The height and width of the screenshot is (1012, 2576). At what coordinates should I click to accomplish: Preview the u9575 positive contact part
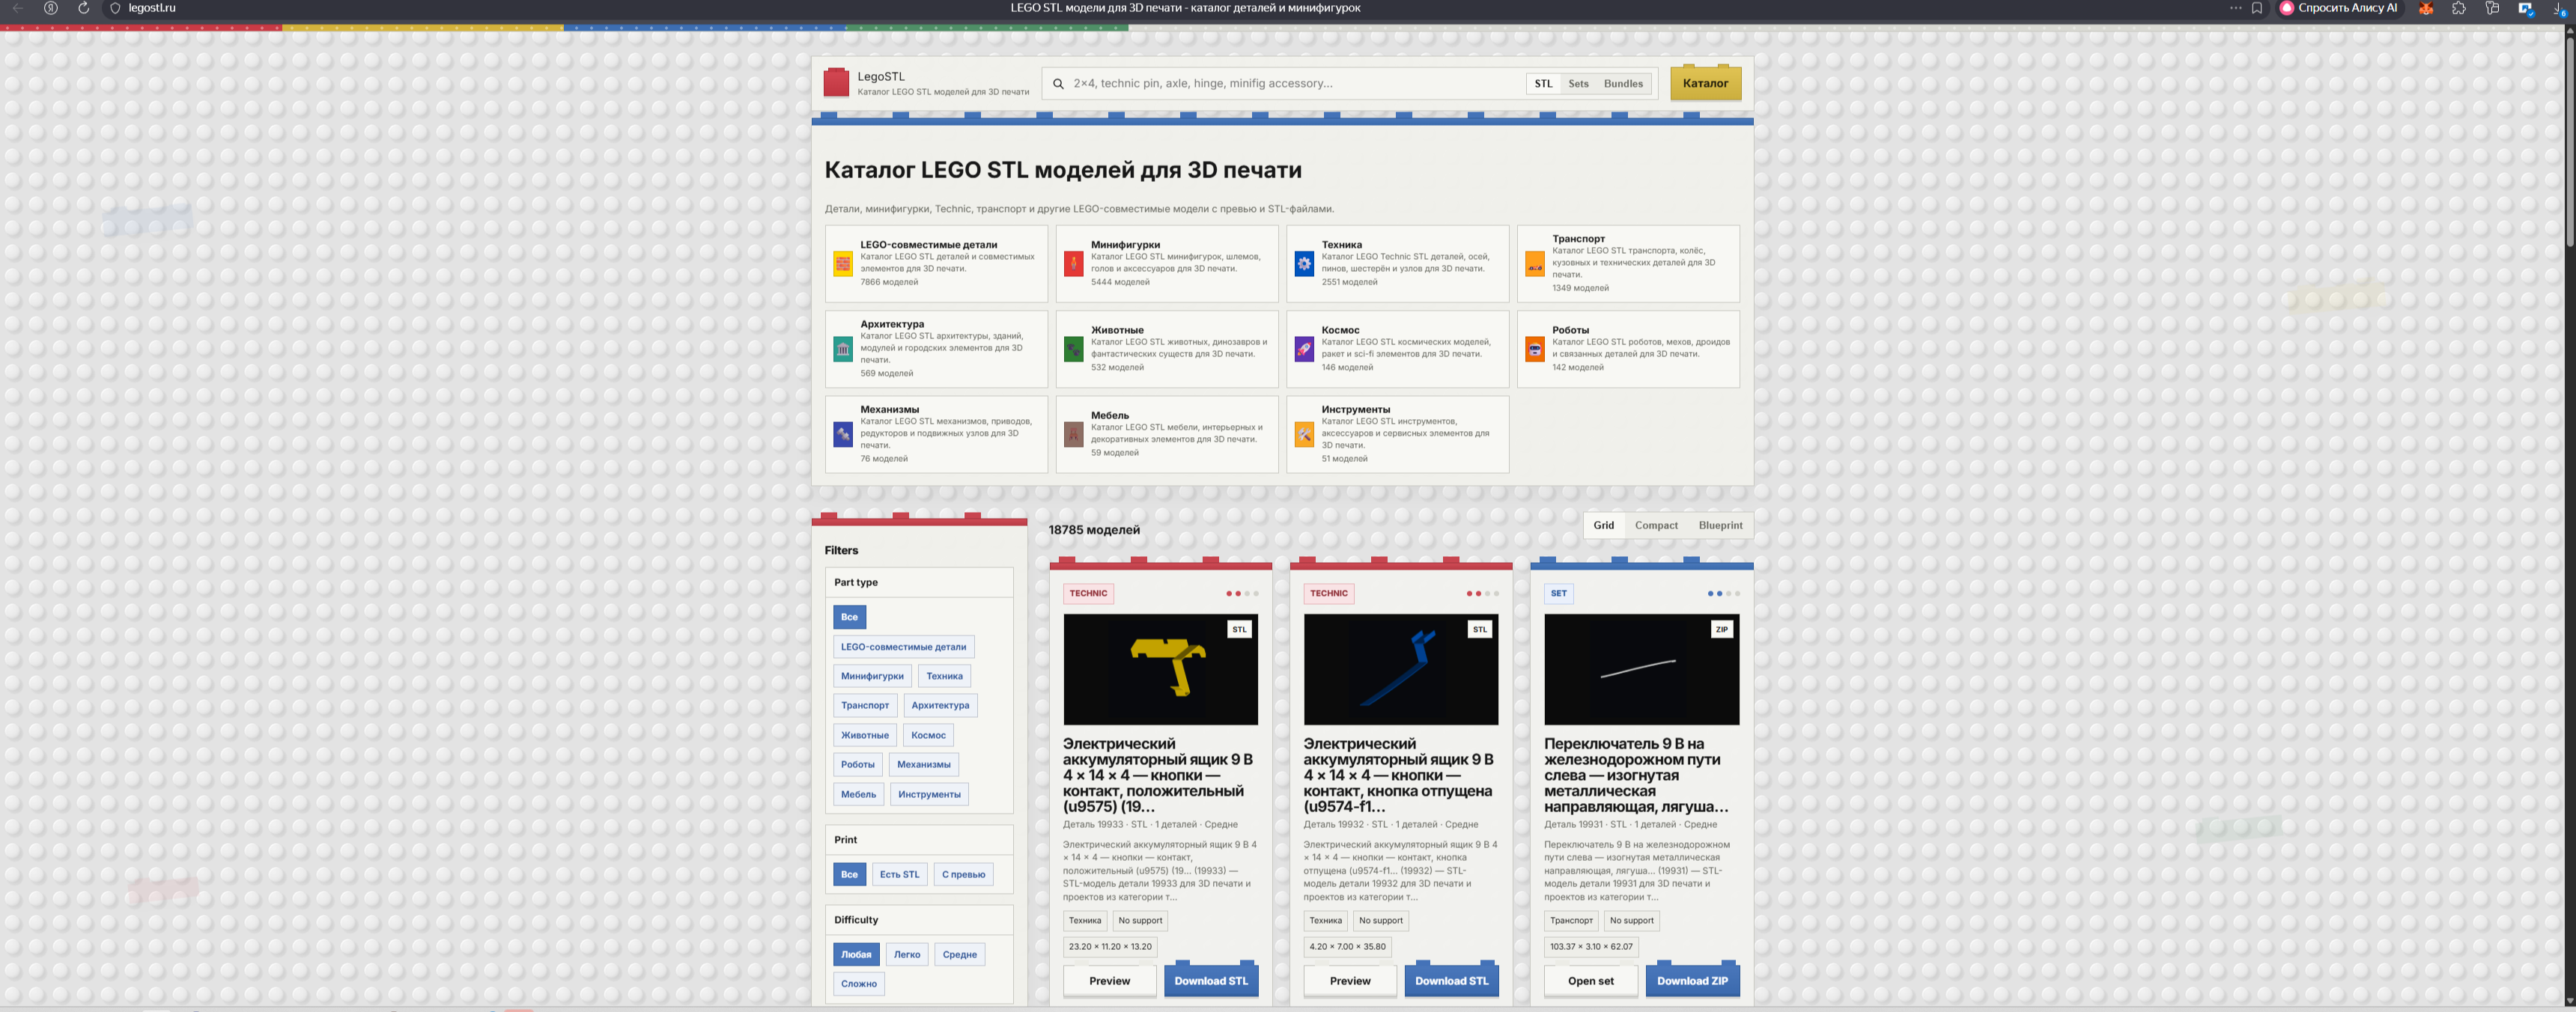[1109, 981]
